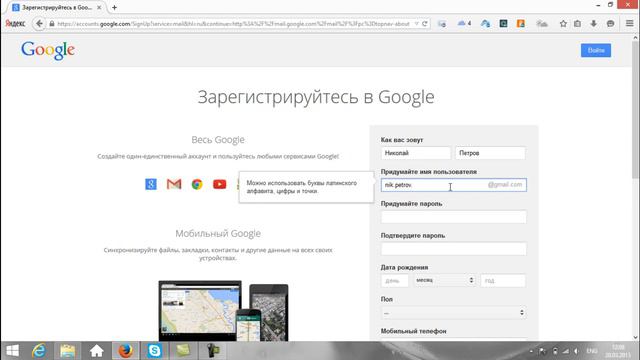This screenshot has width=640, height=360.
Task: Click the first name field containing Николай
Action: [416, 153]
